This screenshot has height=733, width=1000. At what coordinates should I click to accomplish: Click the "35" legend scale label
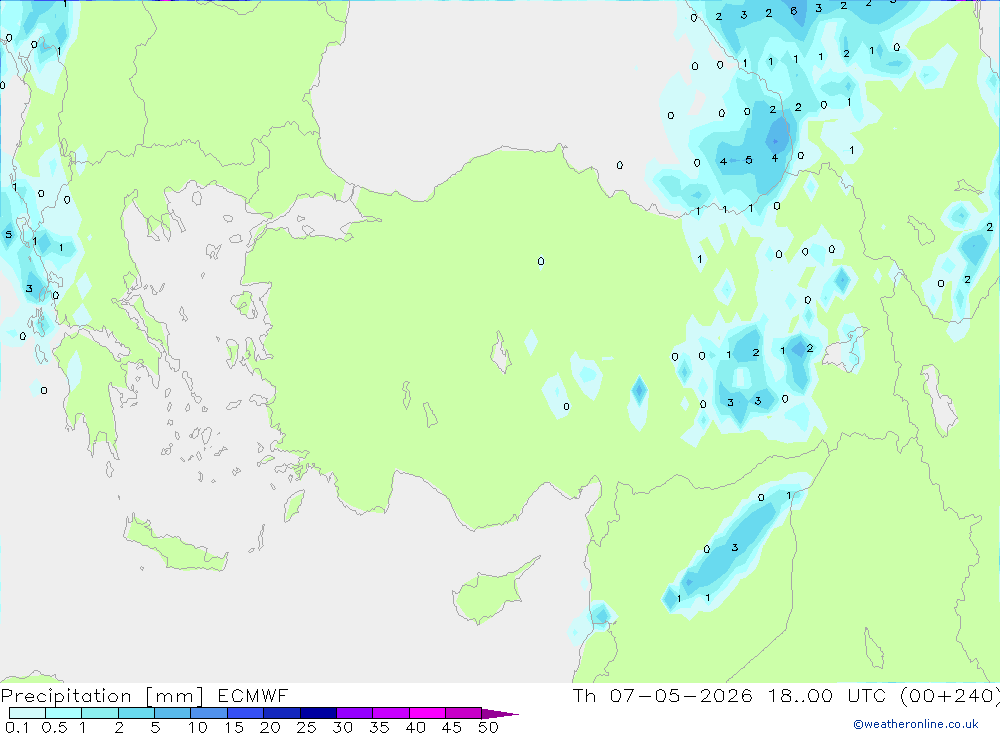tap(379, 727)
